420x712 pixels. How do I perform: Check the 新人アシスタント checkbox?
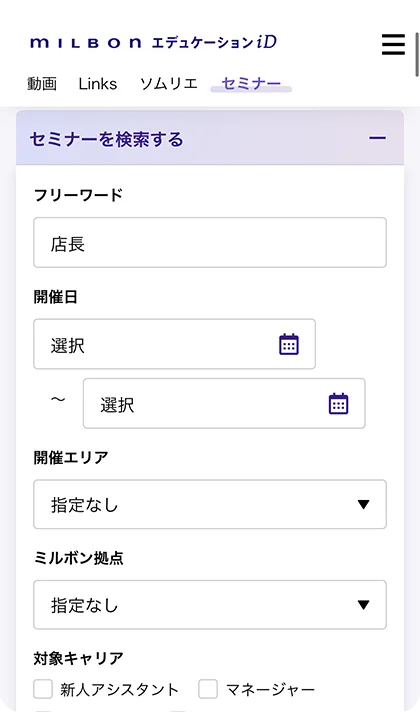43,689
